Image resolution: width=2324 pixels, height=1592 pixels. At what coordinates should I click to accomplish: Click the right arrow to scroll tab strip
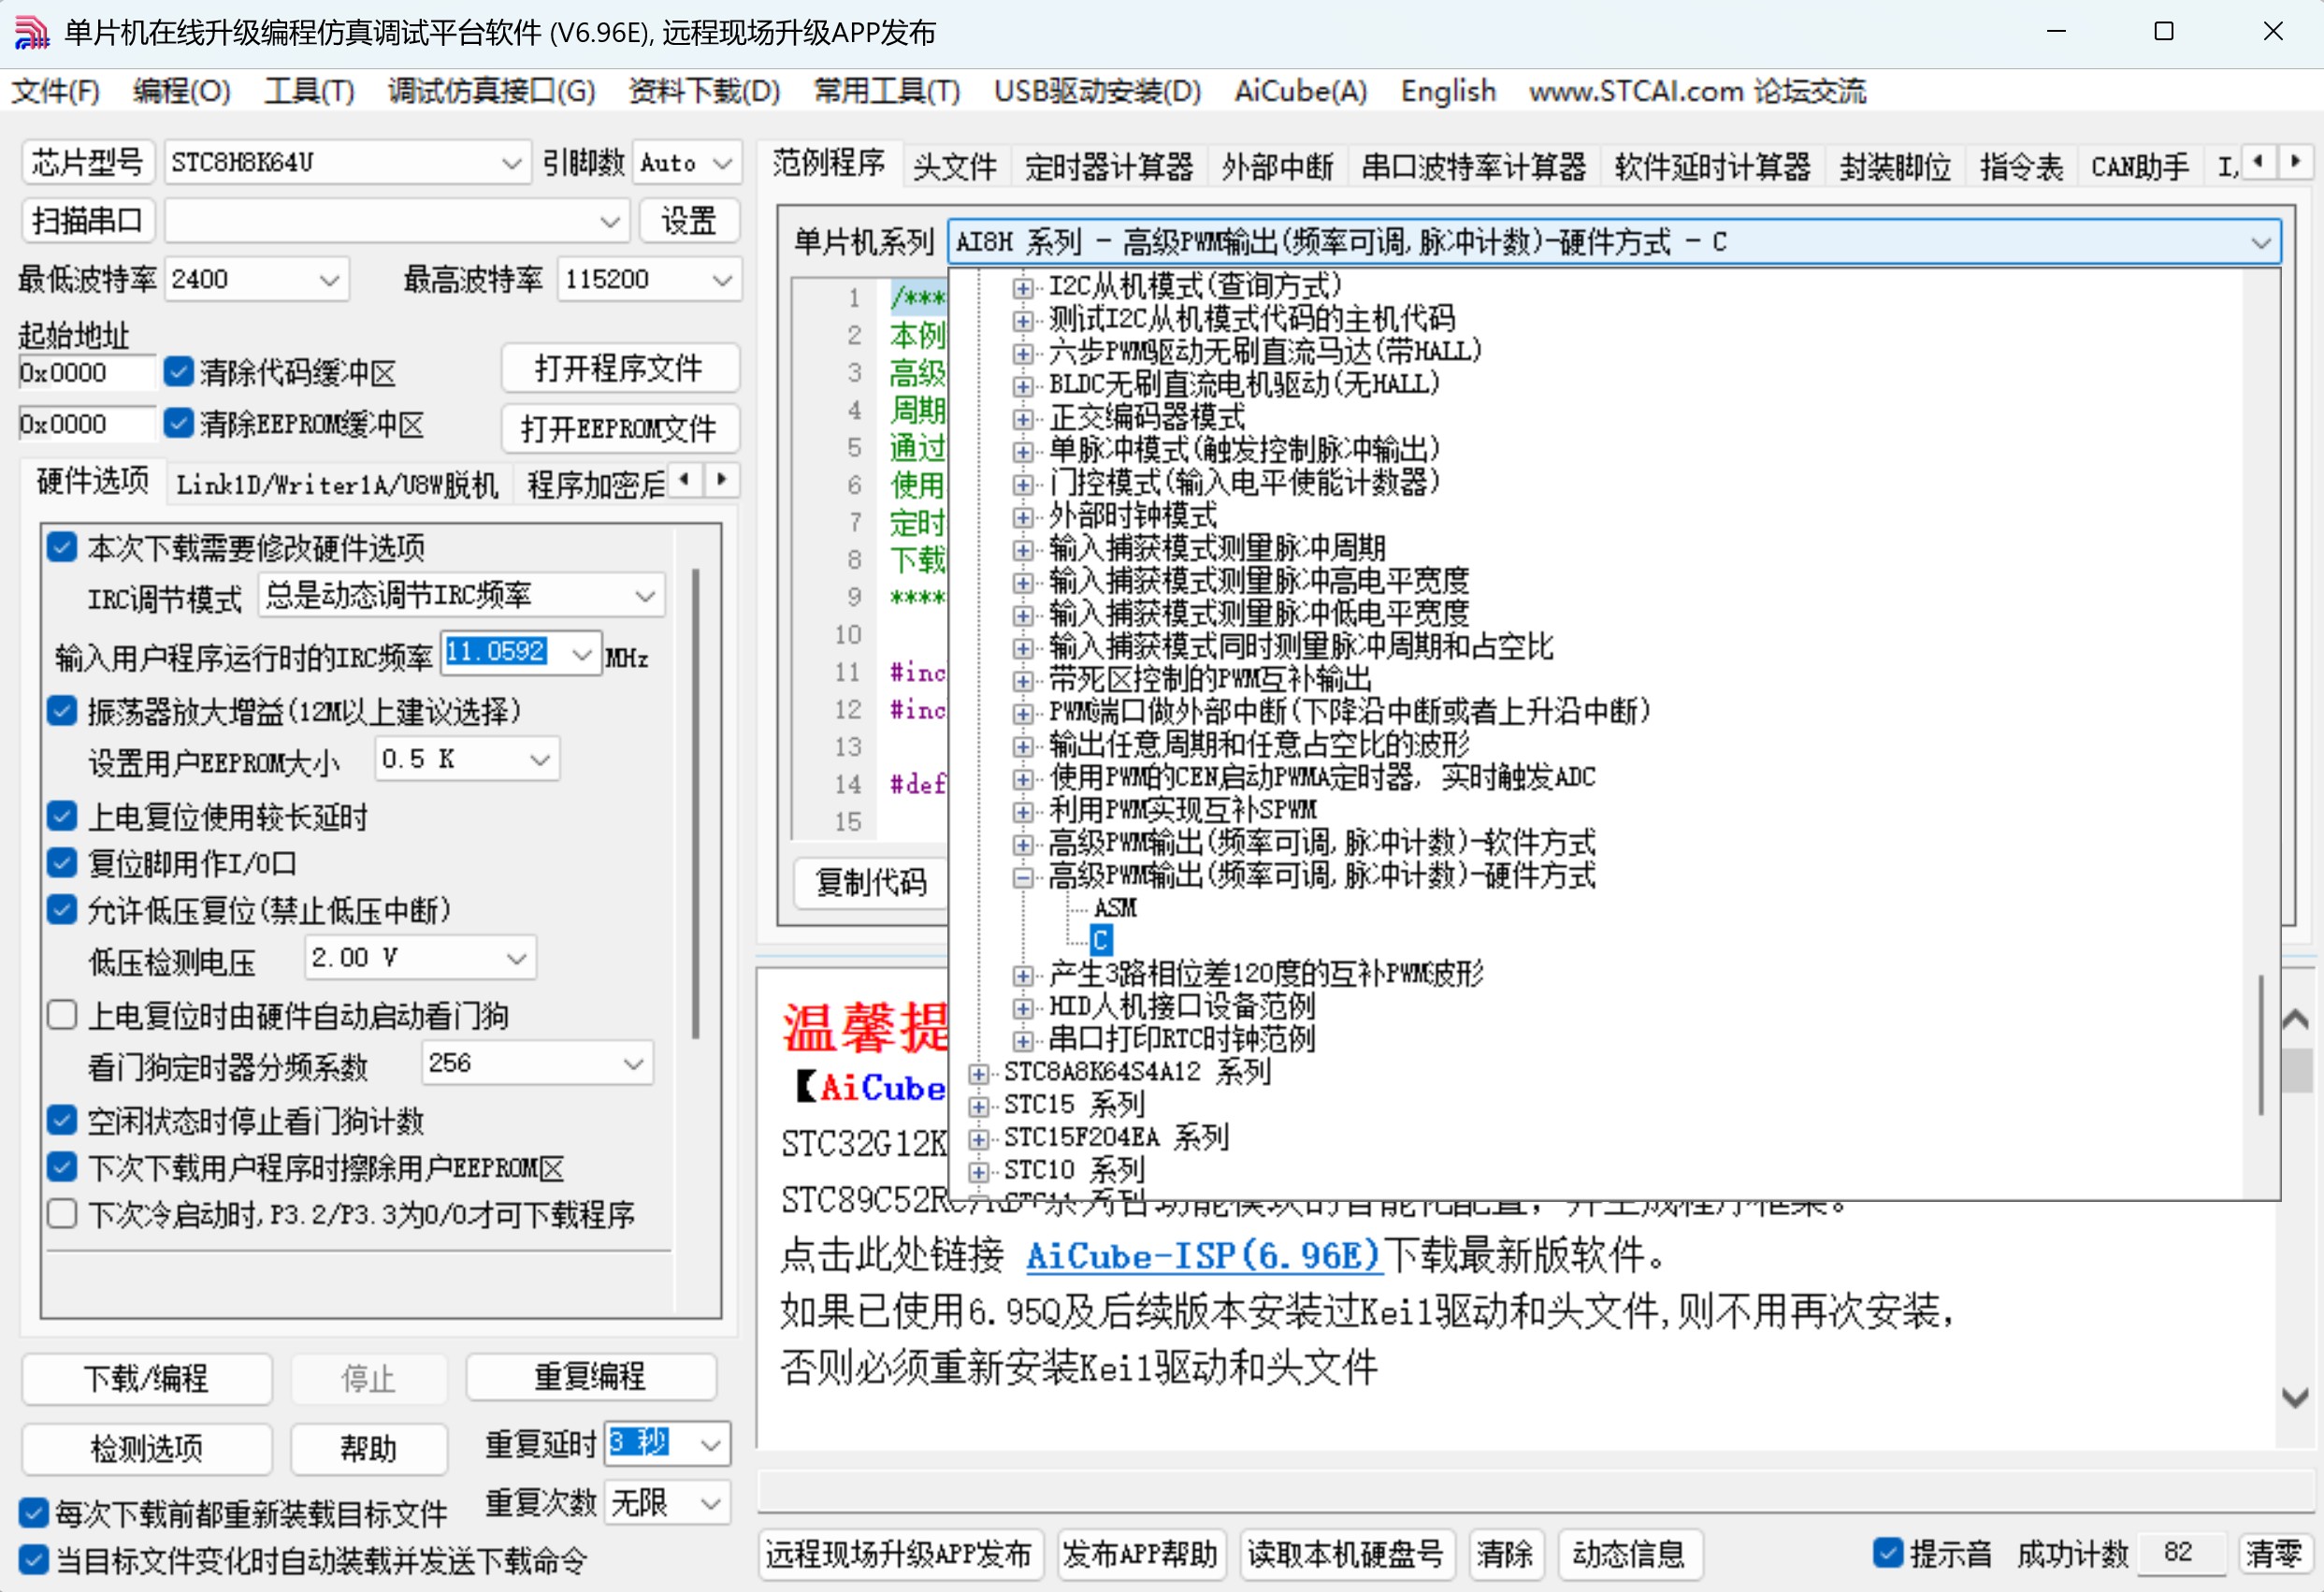tap(2297, 160)
